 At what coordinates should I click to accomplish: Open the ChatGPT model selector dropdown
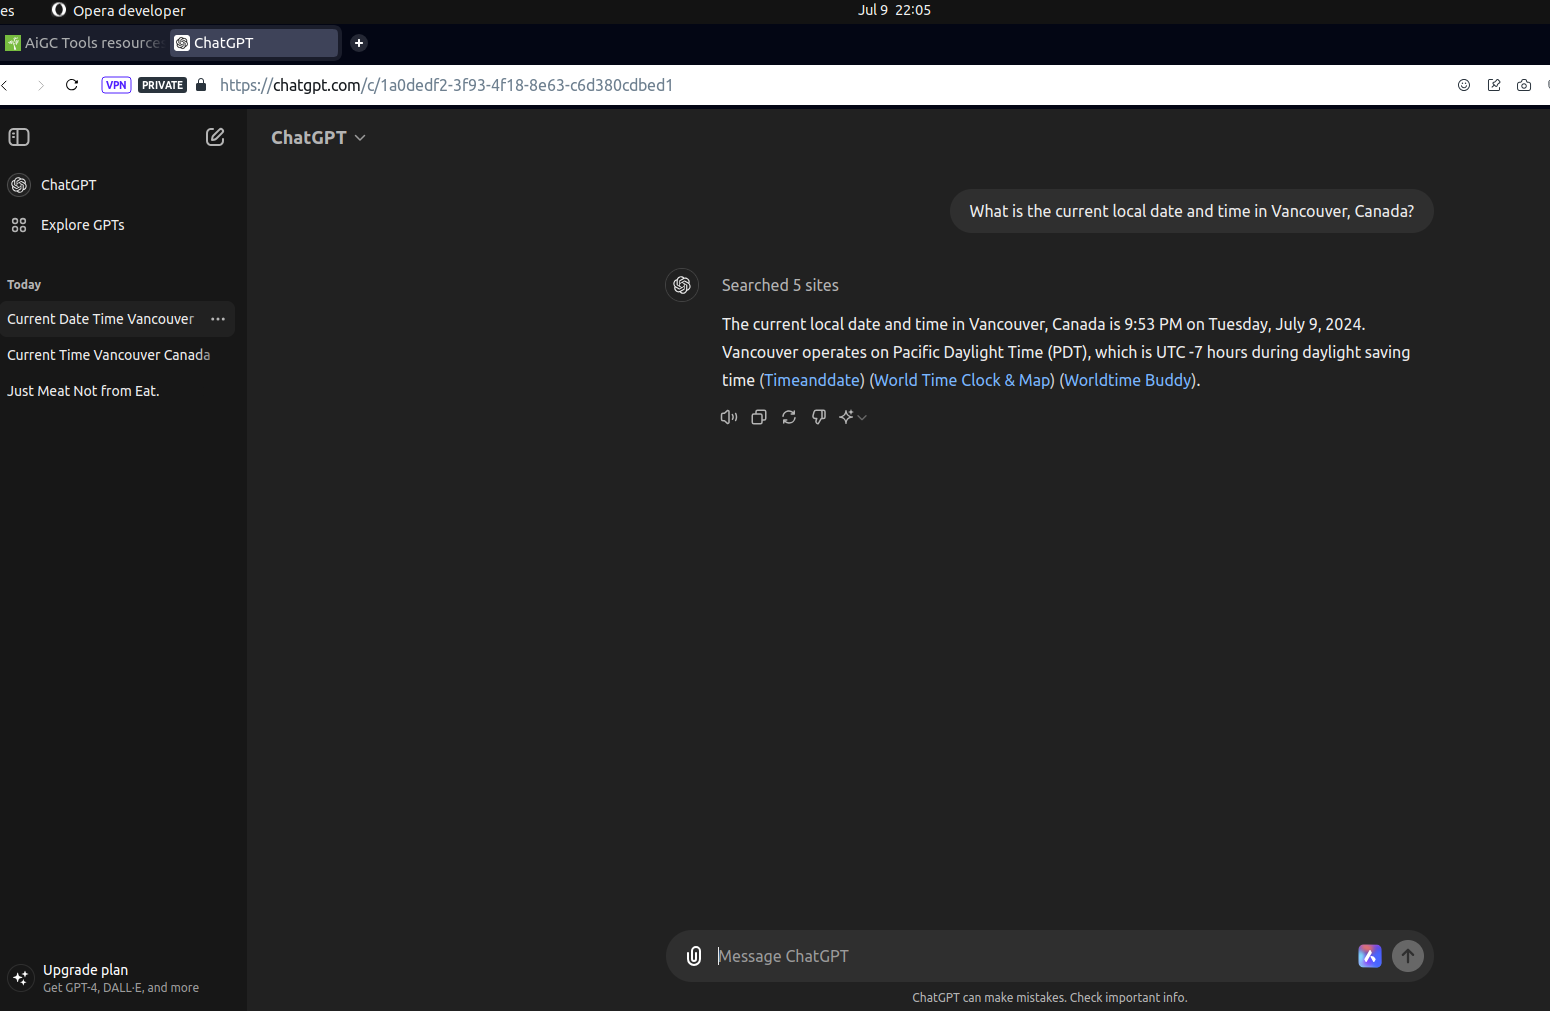[318, 137]
